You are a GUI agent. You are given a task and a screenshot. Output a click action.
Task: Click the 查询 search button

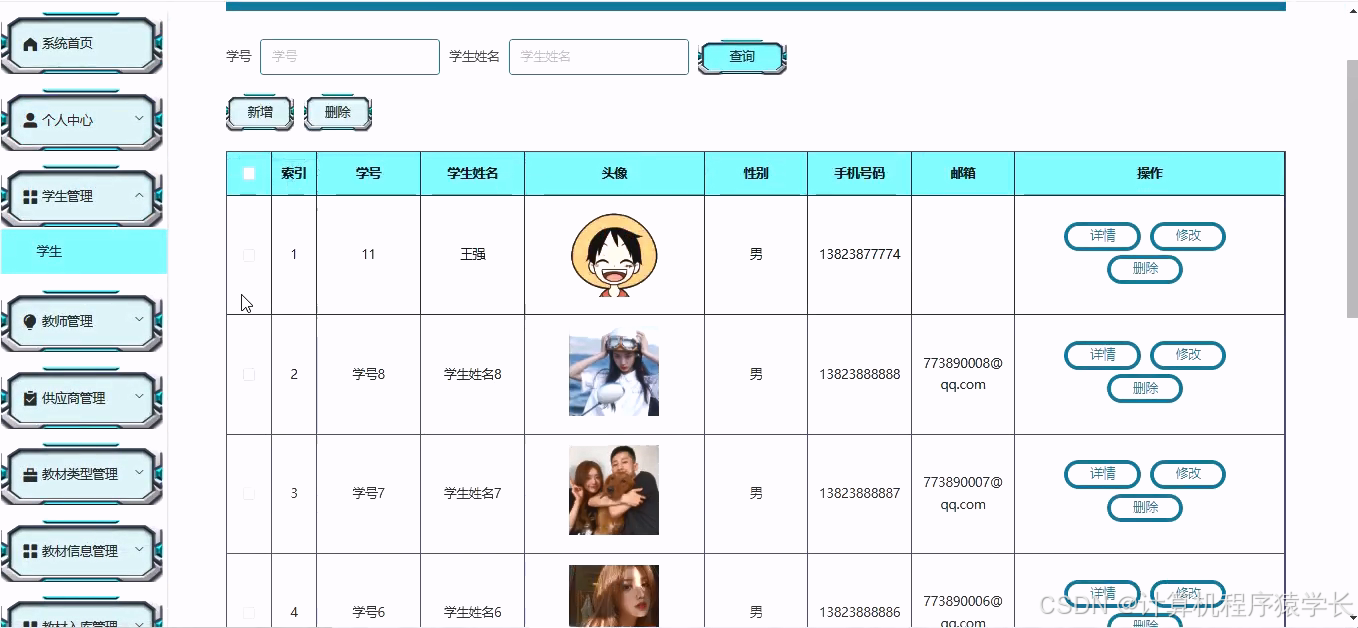coord(742,57)
